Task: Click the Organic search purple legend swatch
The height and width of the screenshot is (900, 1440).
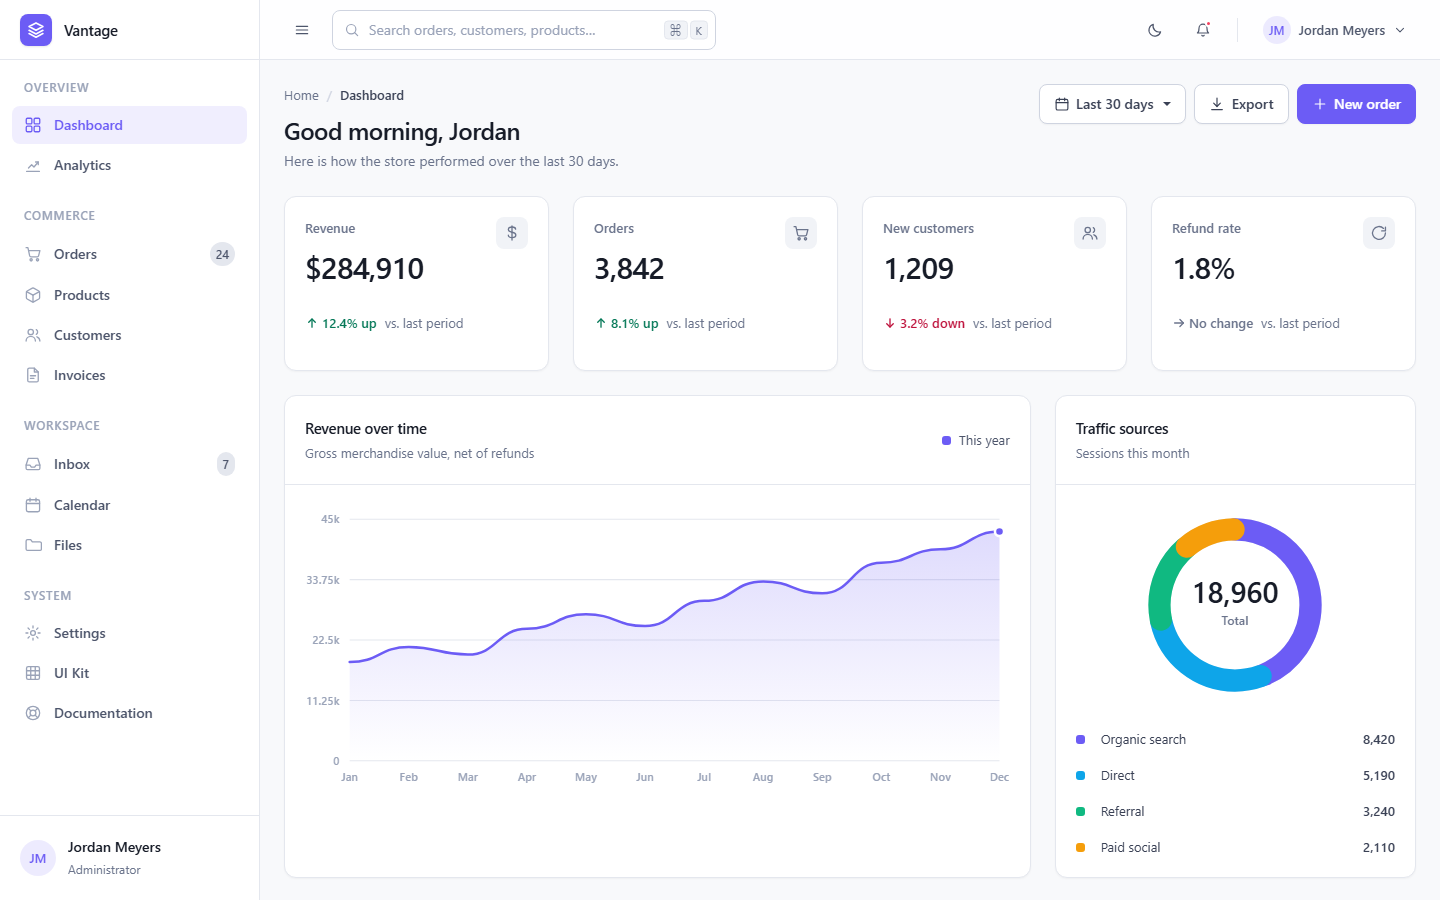Action: 1080,739
